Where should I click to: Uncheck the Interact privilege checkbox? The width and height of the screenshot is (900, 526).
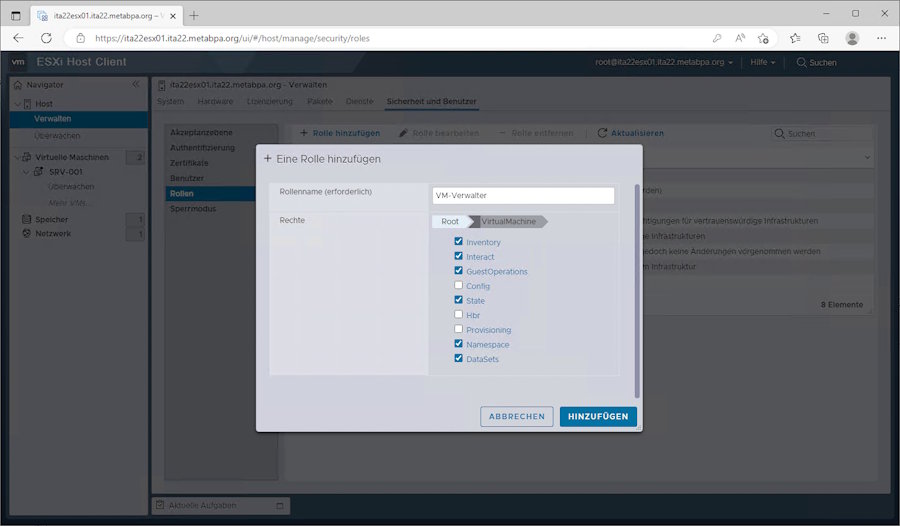pyautogui.click(x=458, y=256)
